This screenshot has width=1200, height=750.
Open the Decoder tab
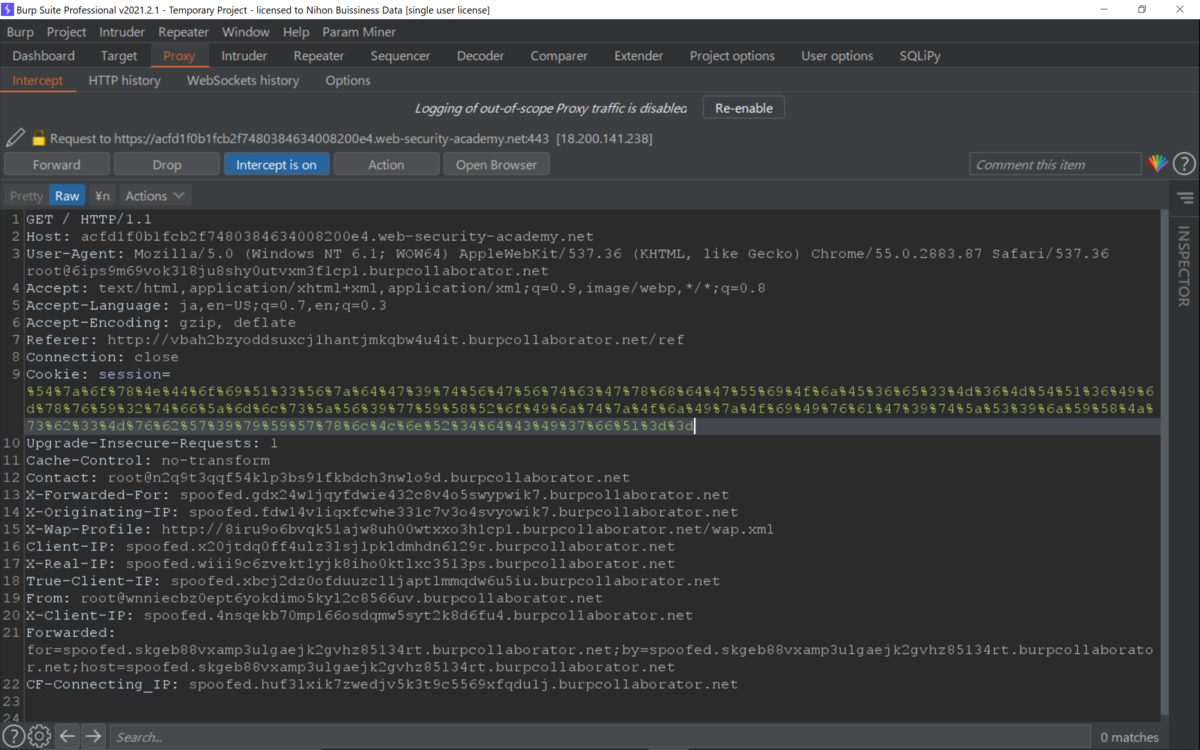[480, 56]
